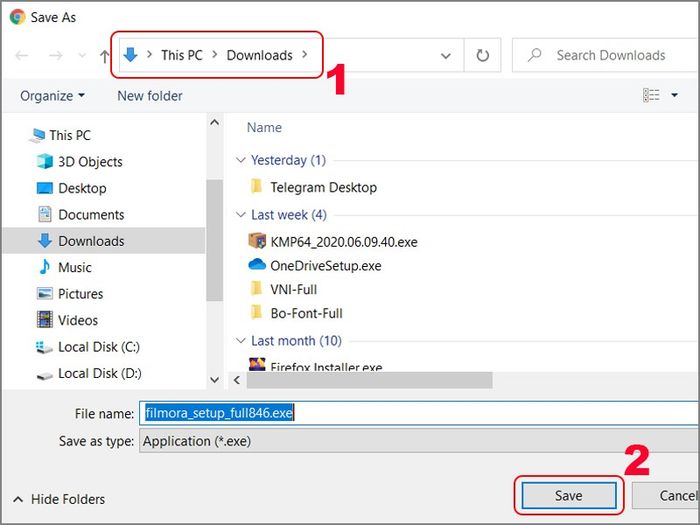Collapse the Last week (4) group
The width and height of the screenshot is (700, 525).
coord(241,215)
